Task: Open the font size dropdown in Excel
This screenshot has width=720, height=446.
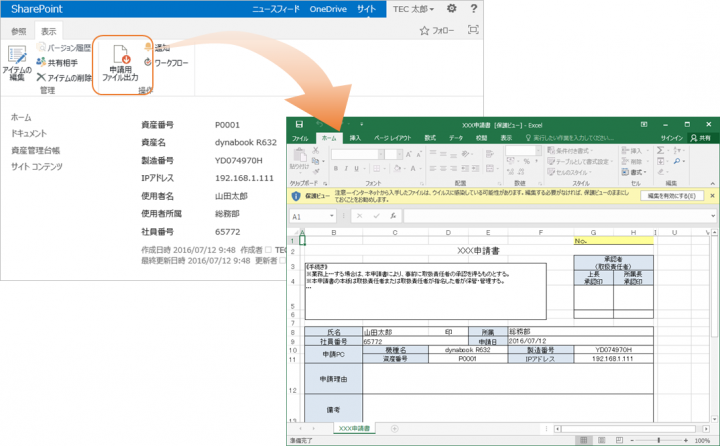Action: 399,154
